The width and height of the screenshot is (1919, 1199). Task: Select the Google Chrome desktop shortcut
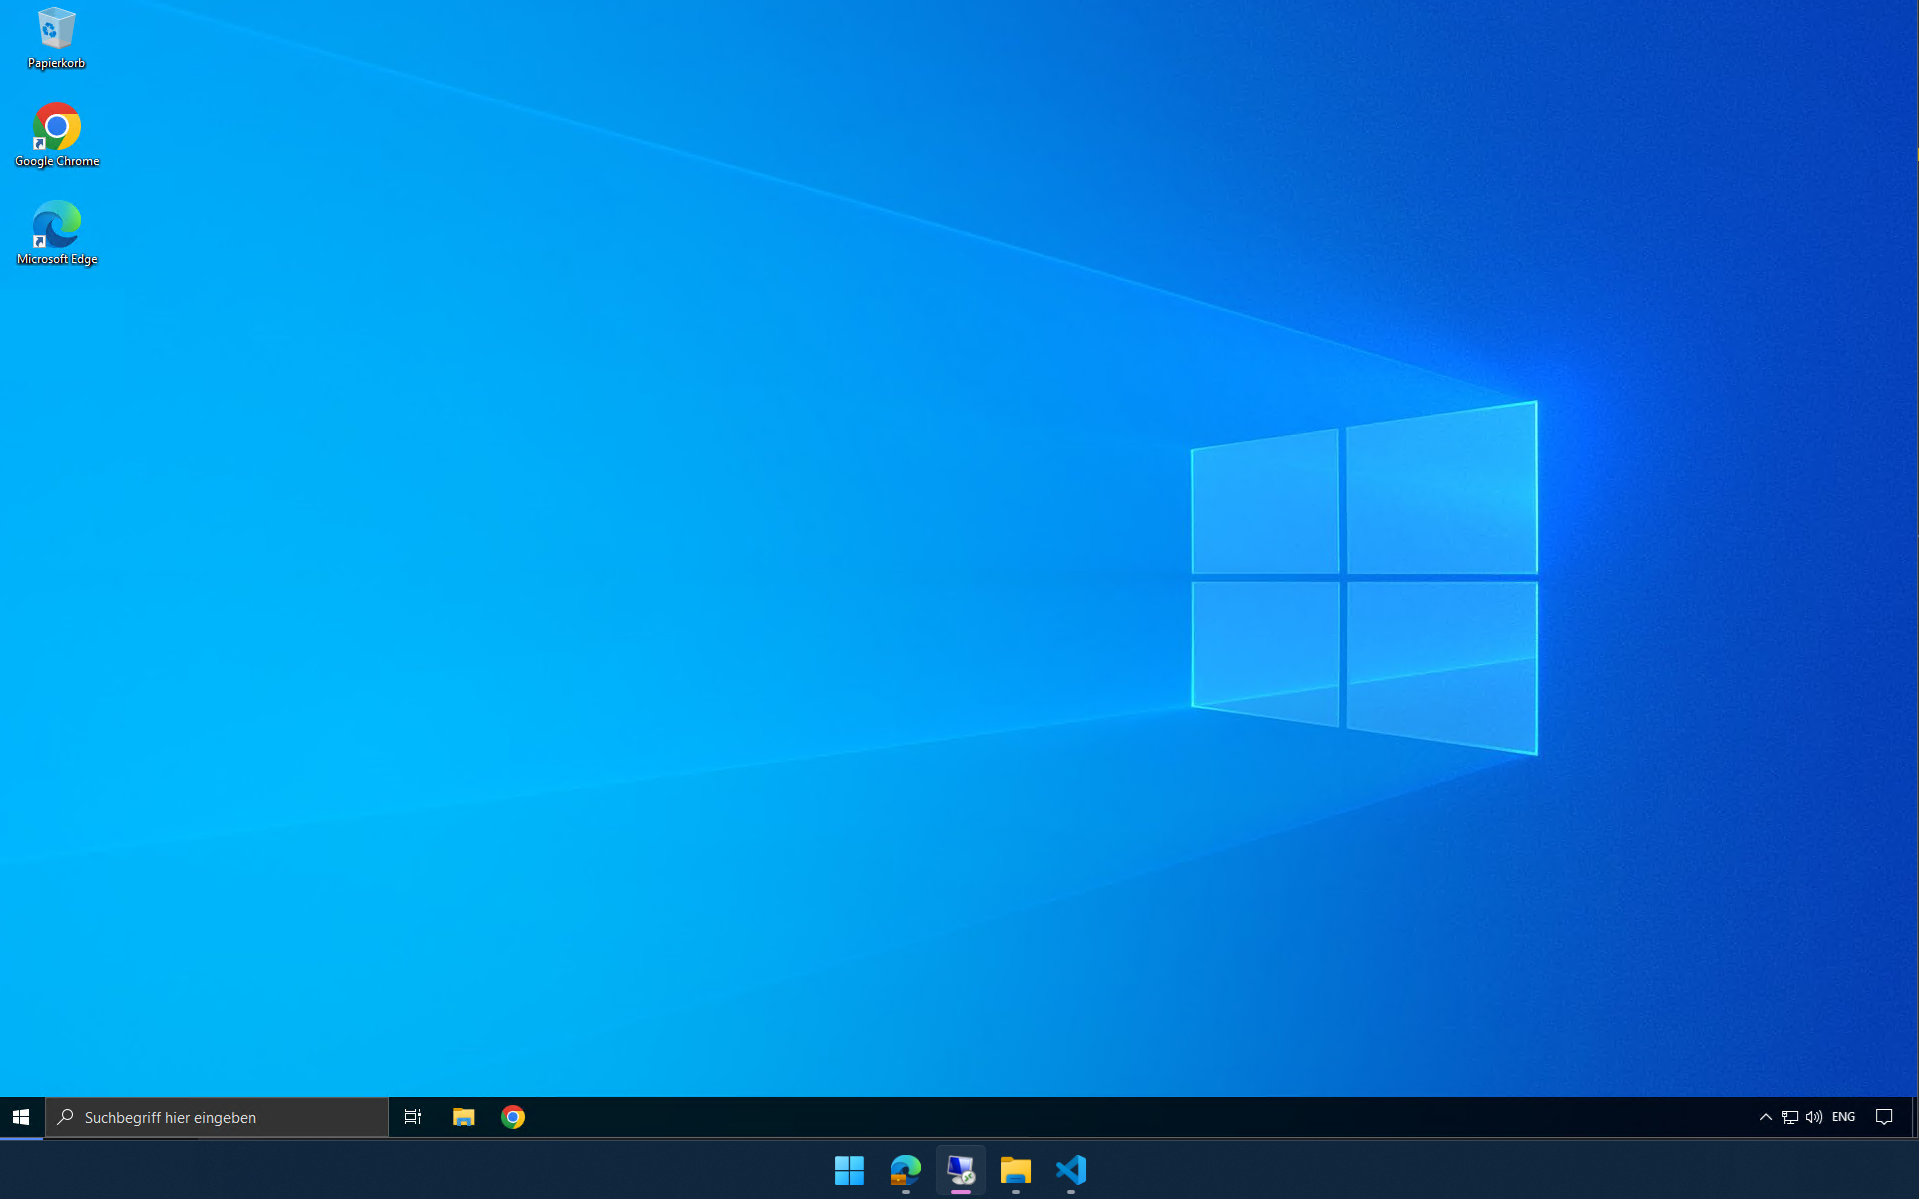pyautogui.click(x=57, y=134)
